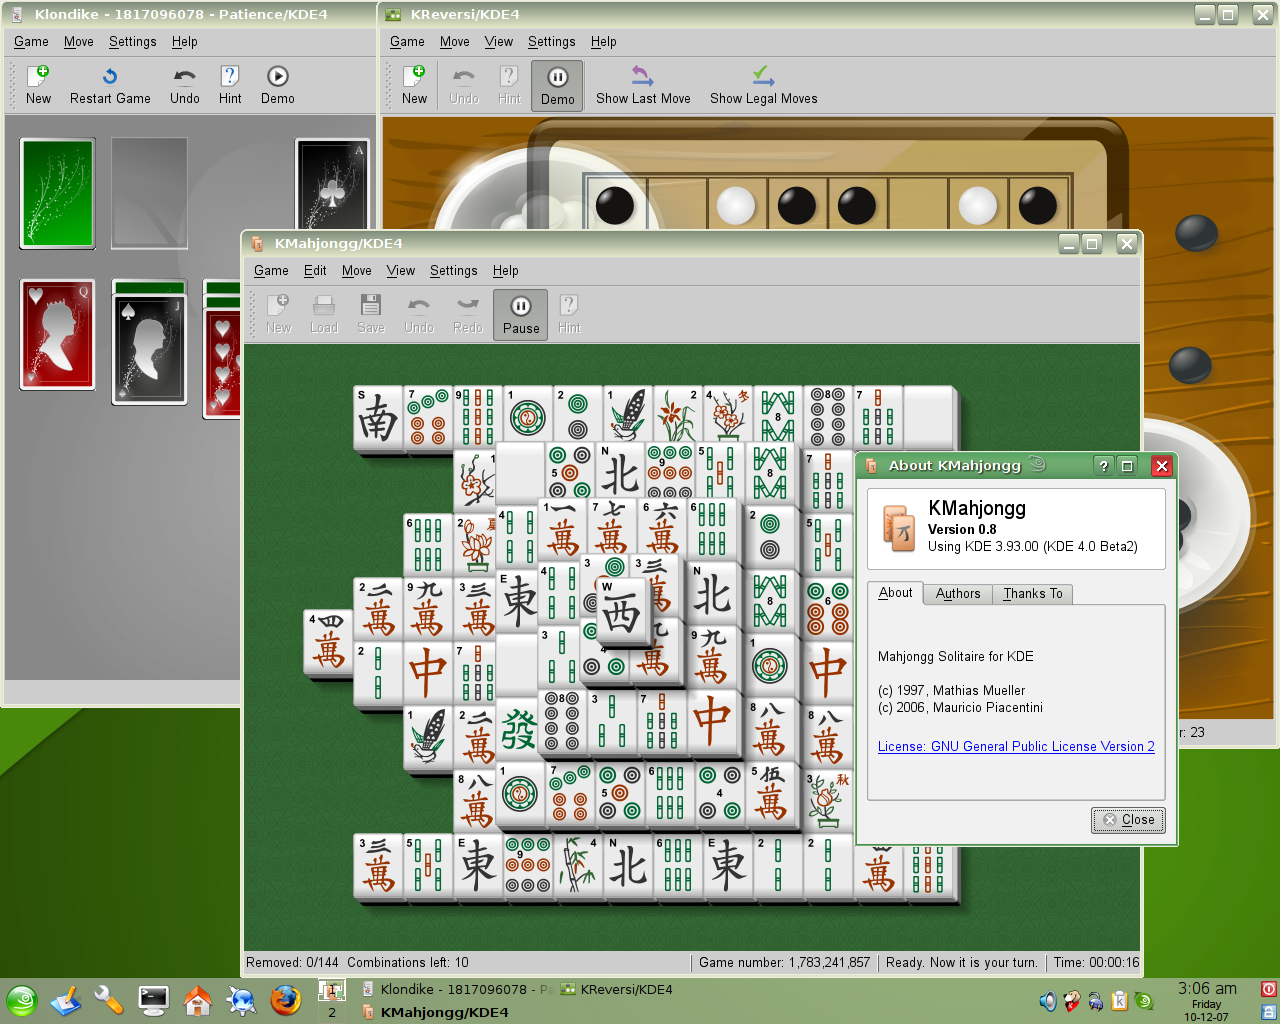Toggle the Pause button in KMahjongg
The image size is (1280, 1024).
[520, 315]
